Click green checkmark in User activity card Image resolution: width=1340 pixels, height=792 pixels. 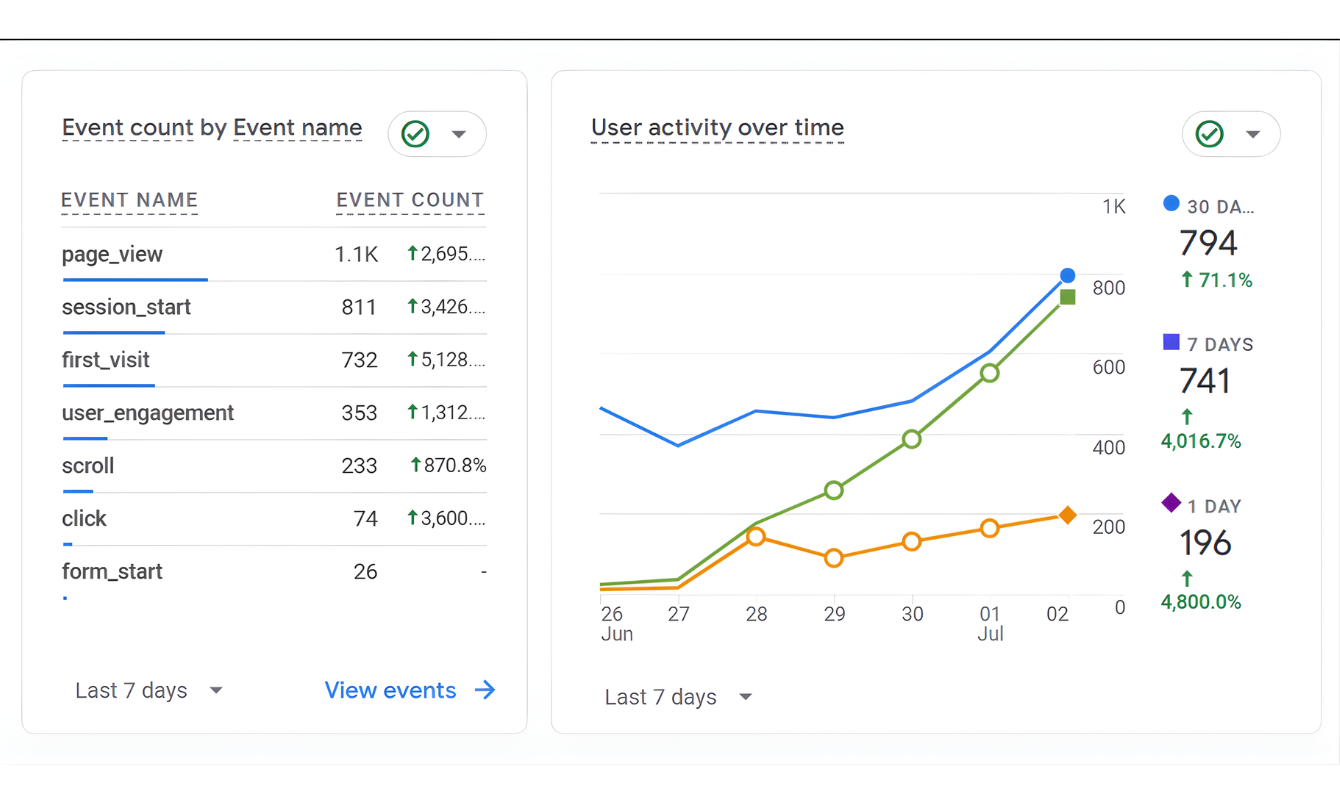tap(1209, 134)
